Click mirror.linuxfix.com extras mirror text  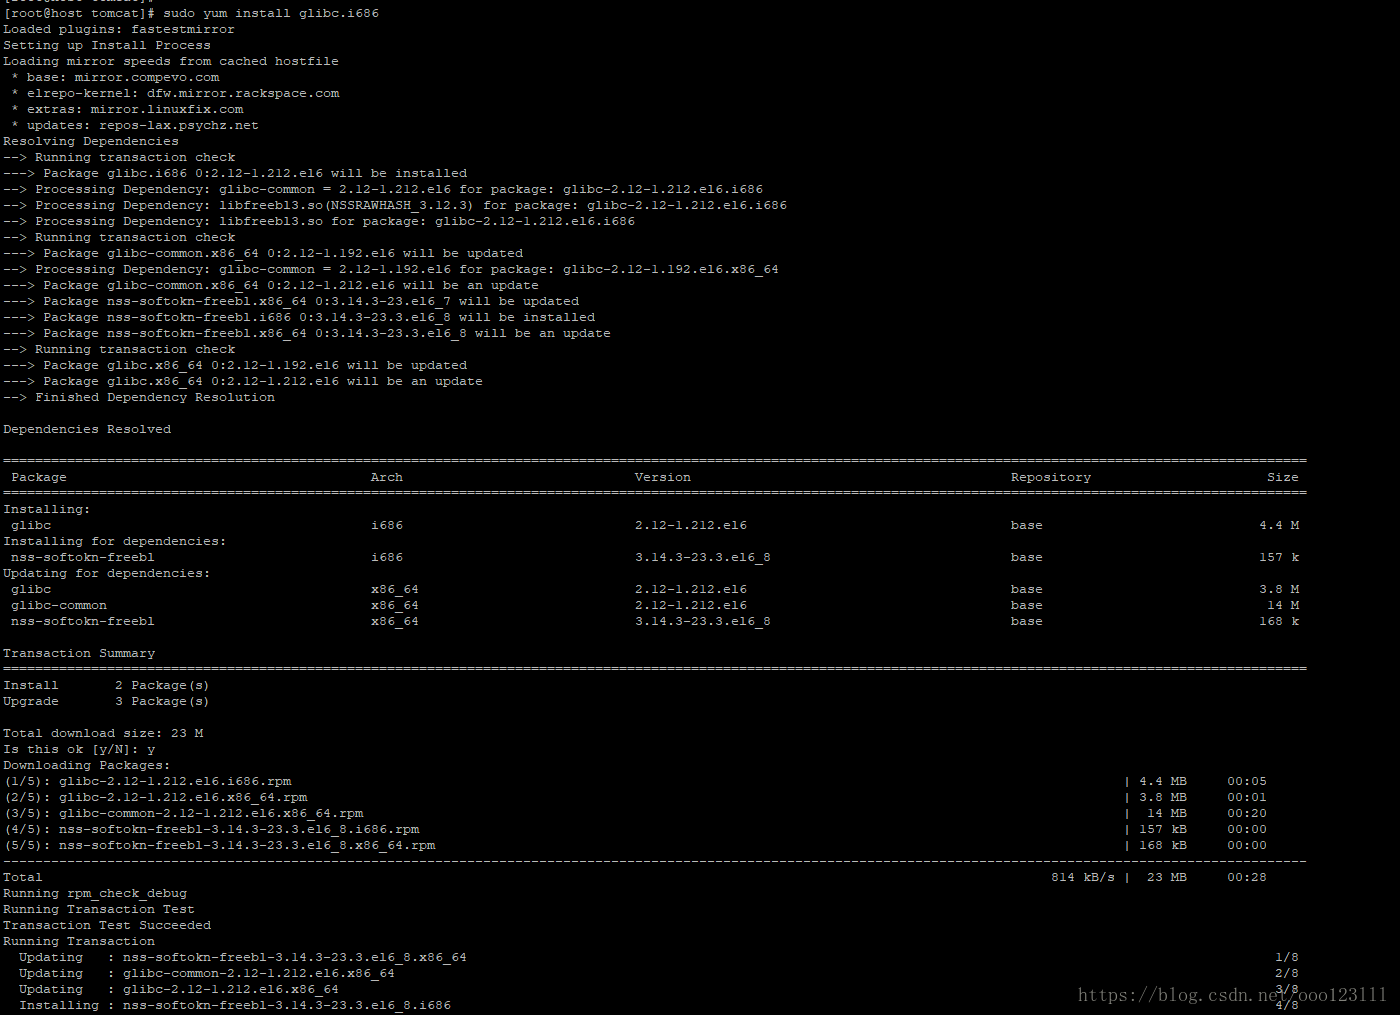coord(166,109)
